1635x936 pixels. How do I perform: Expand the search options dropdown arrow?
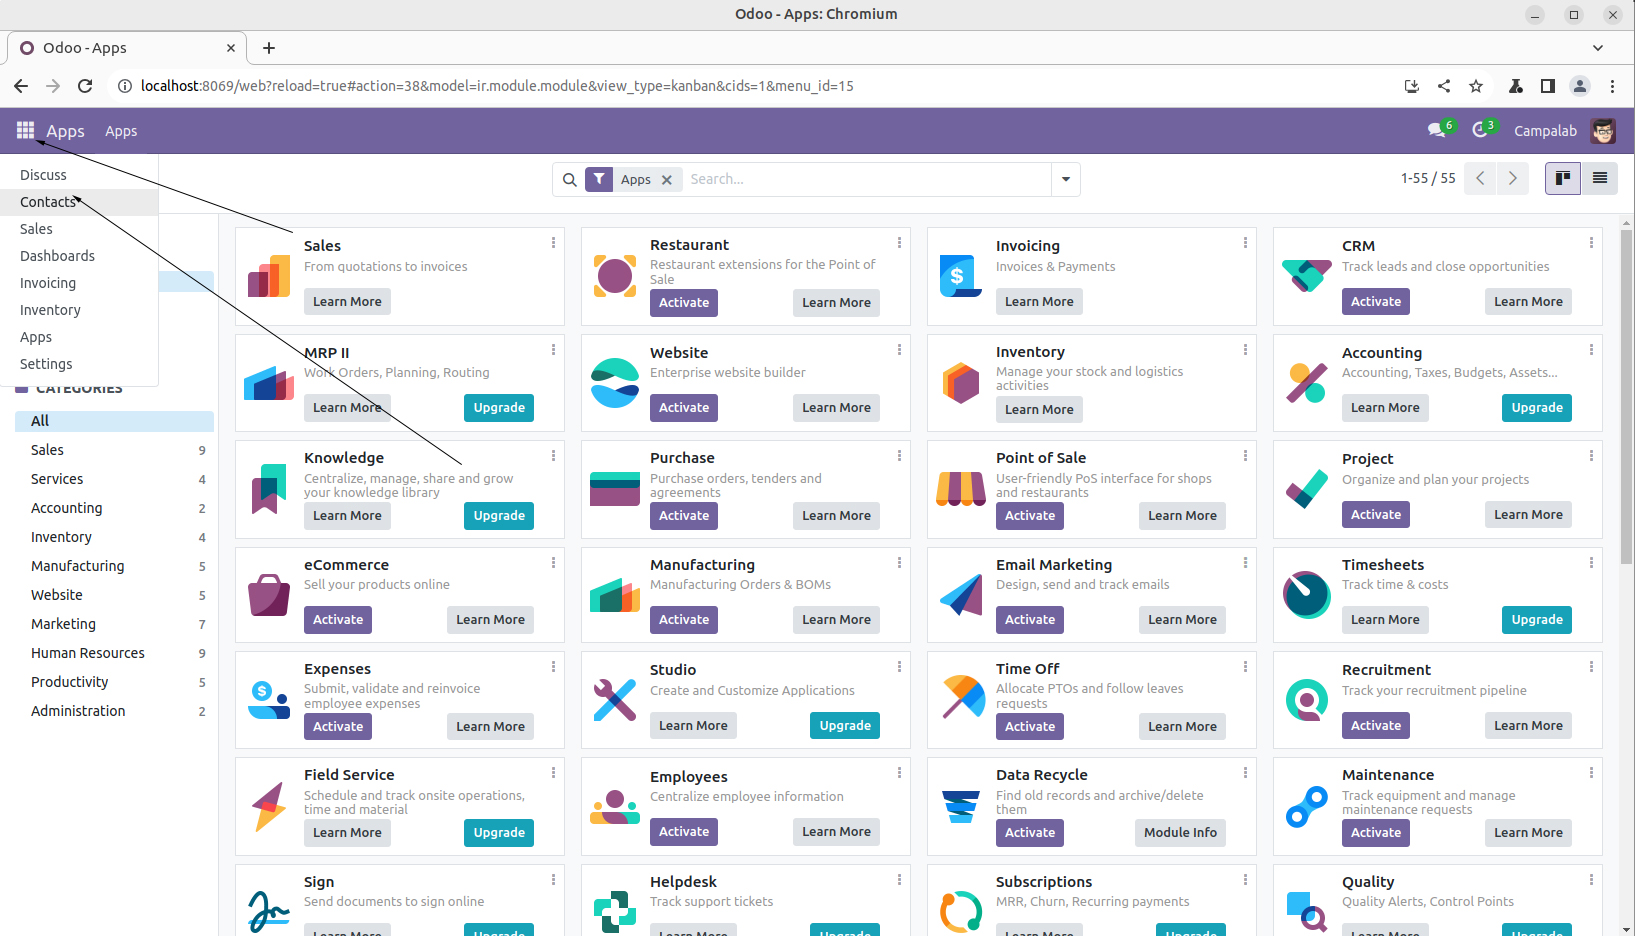[x=1065, y=180]
